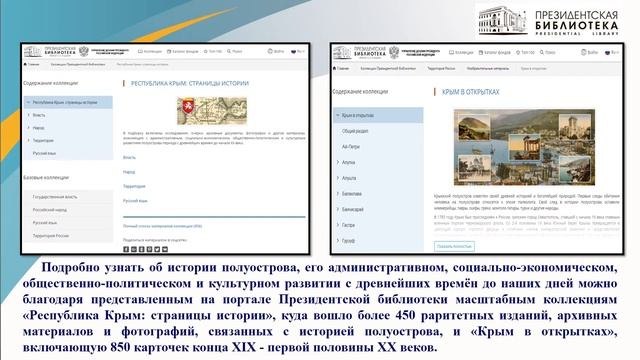
Task: Open Государственная власть base collection
Action: pyautogui.click(x=55, y=197)
